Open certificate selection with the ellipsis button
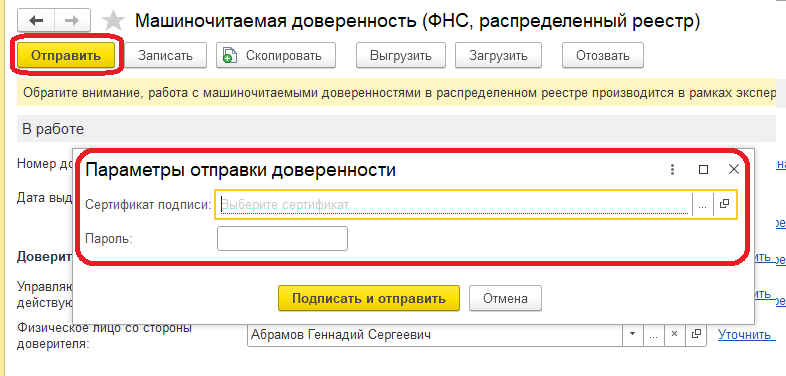 click(x=702, y=205)
